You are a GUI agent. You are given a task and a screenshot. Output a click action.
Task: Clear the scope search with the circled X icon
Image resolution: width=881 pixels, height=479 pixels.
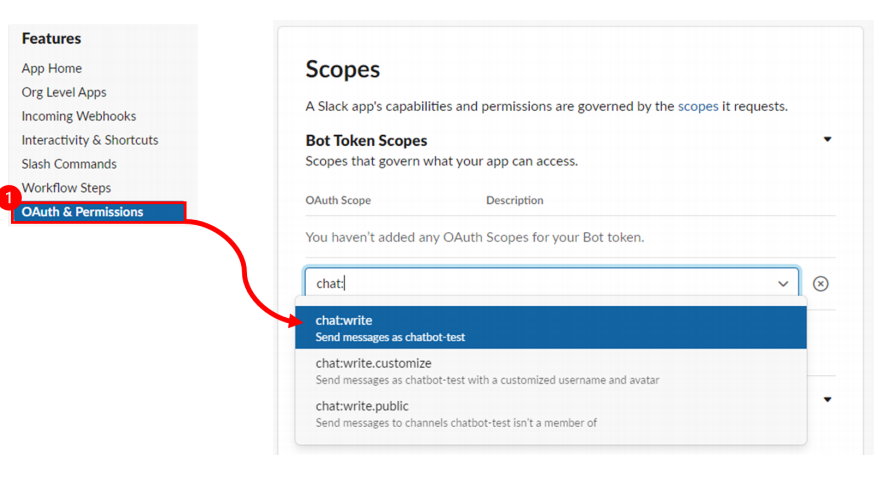click(x=820, y=284)
